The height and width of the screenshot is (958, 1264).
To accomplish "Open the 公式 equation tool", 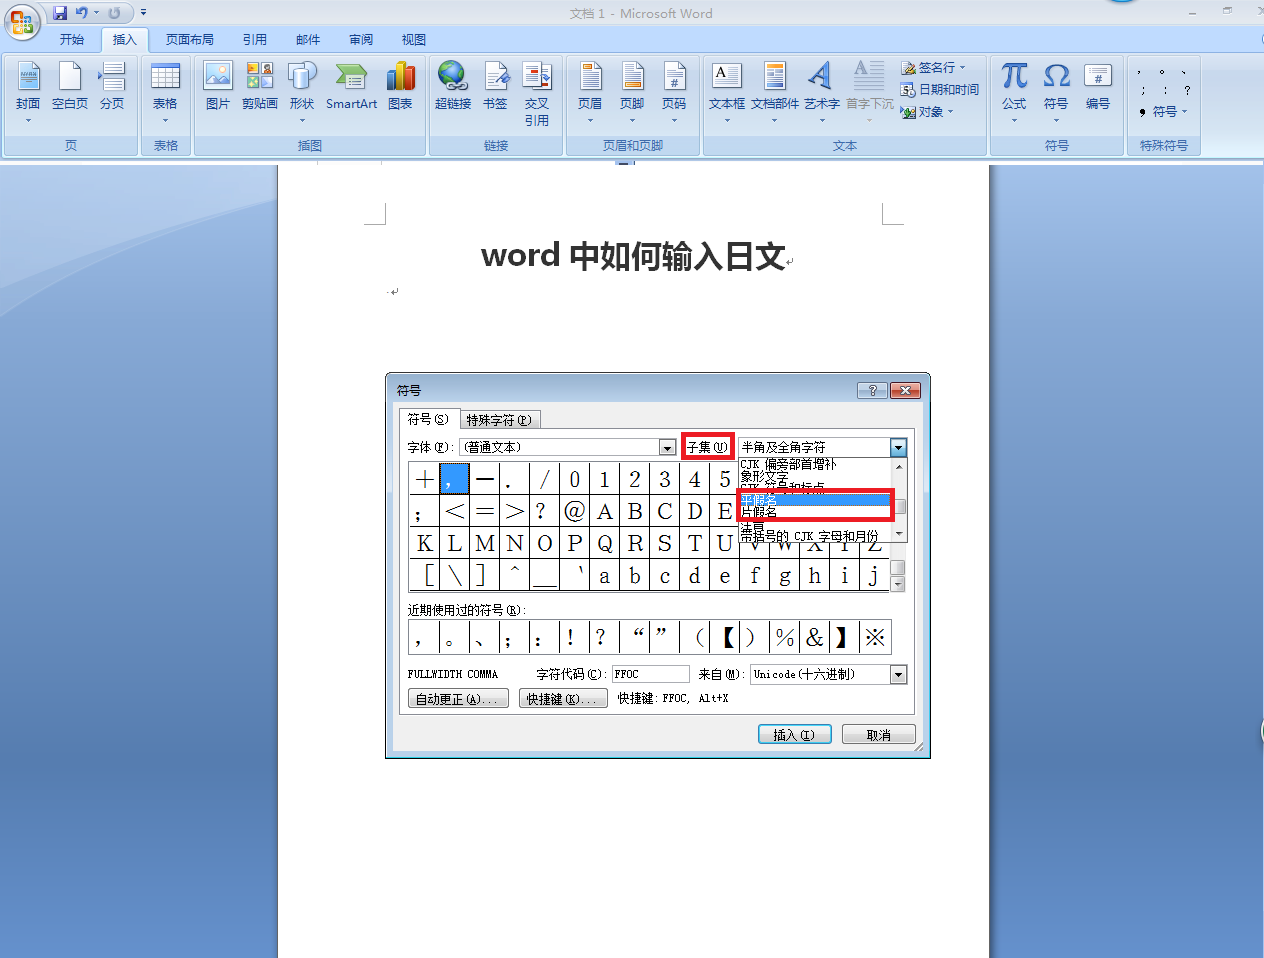I will (x=1014, y=91).
